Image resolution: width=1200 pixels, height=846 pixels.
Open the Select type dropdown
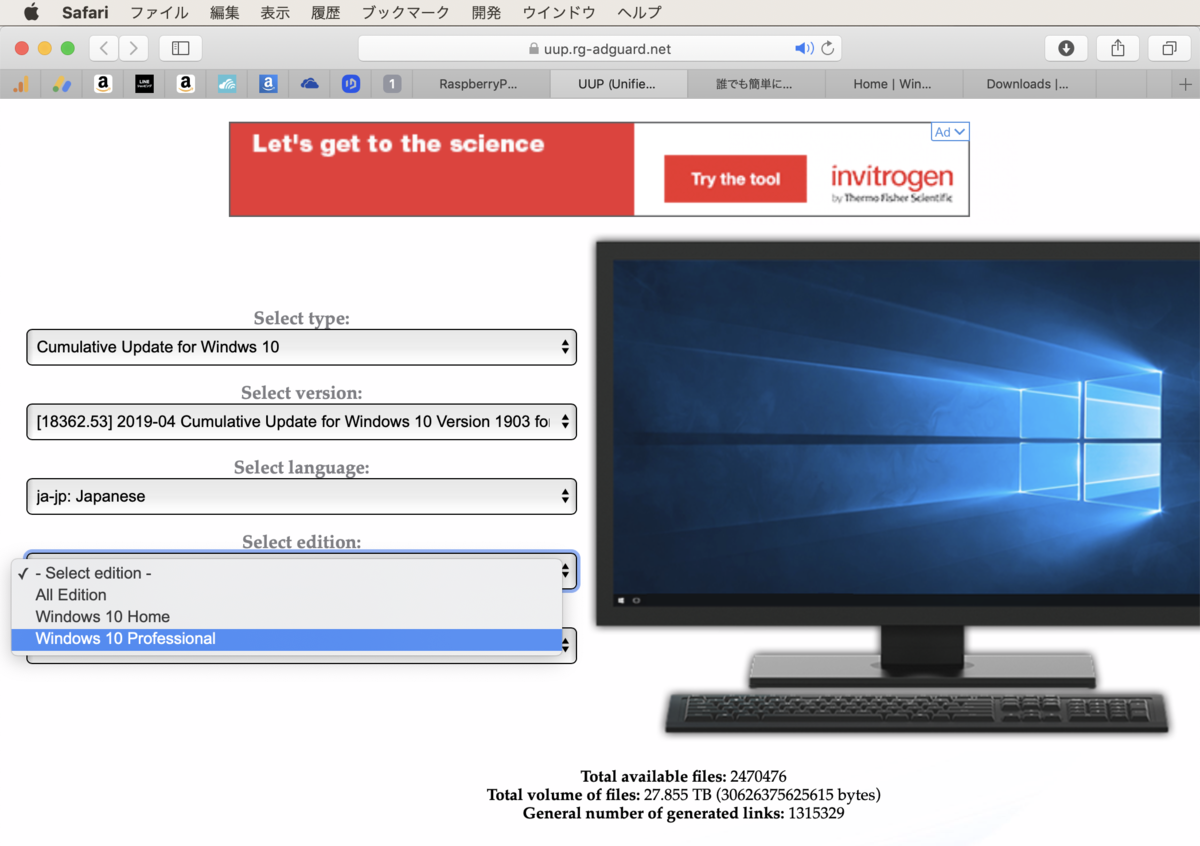coord(301,347)
